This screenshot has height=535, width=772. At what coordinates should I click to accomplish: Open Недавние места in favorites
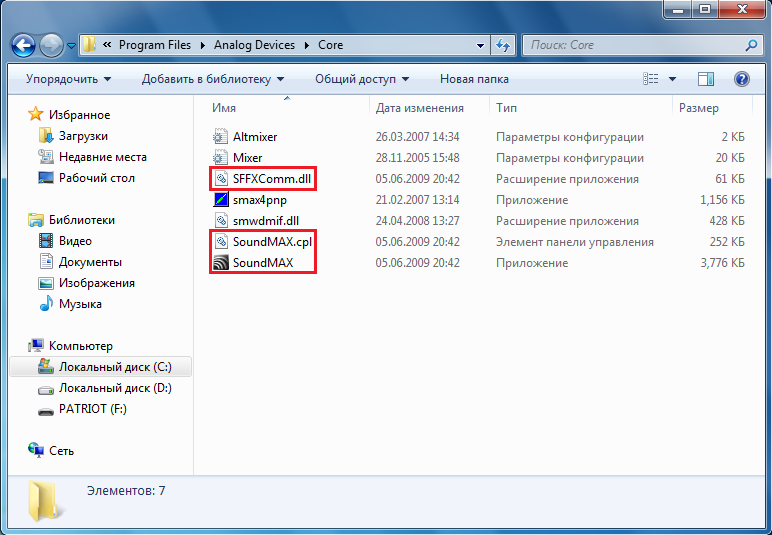pos(103,157)
